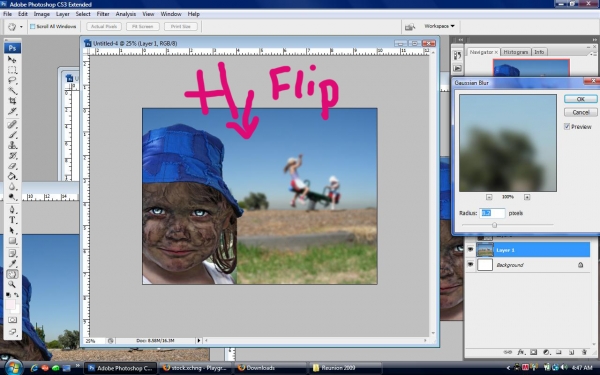600x375 pixels.
Task: Open the status bar info arrow menu
Action: click(x=199, y=340)
